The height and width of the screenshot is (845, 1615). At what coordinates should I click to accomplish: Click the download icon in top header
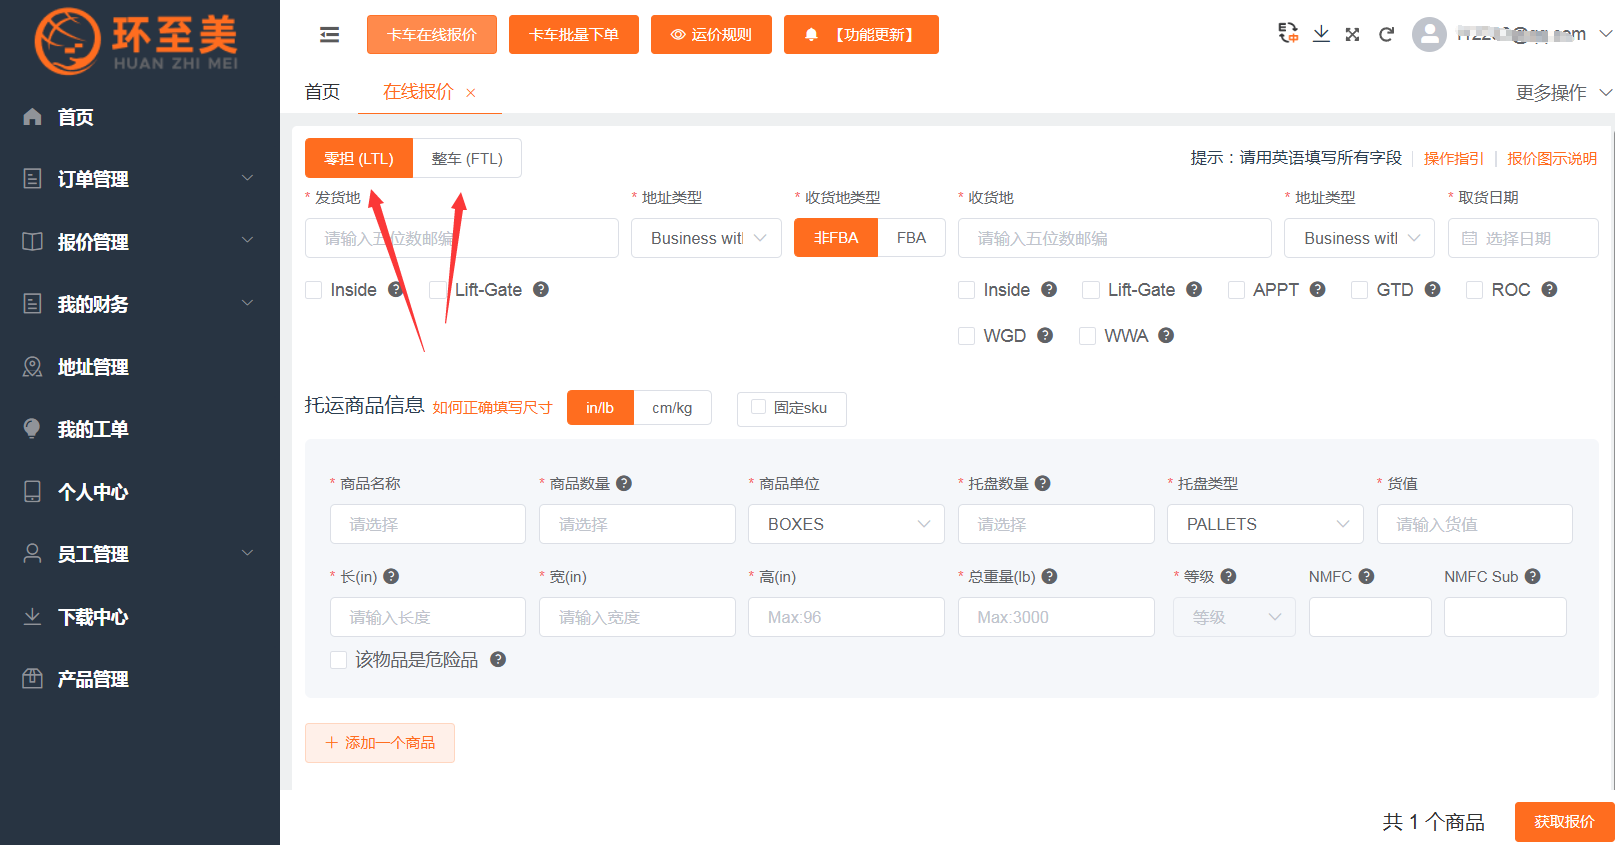(x=1321, y=34)
